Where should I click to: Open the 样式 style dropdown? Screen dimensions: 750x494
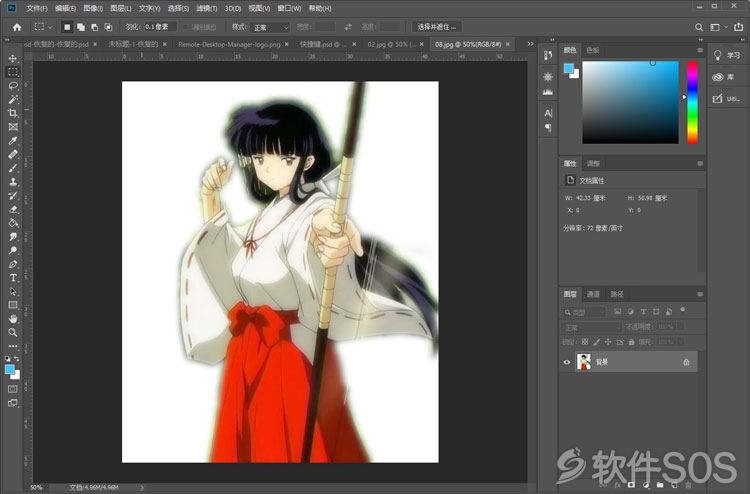click(x=270, y=27)
